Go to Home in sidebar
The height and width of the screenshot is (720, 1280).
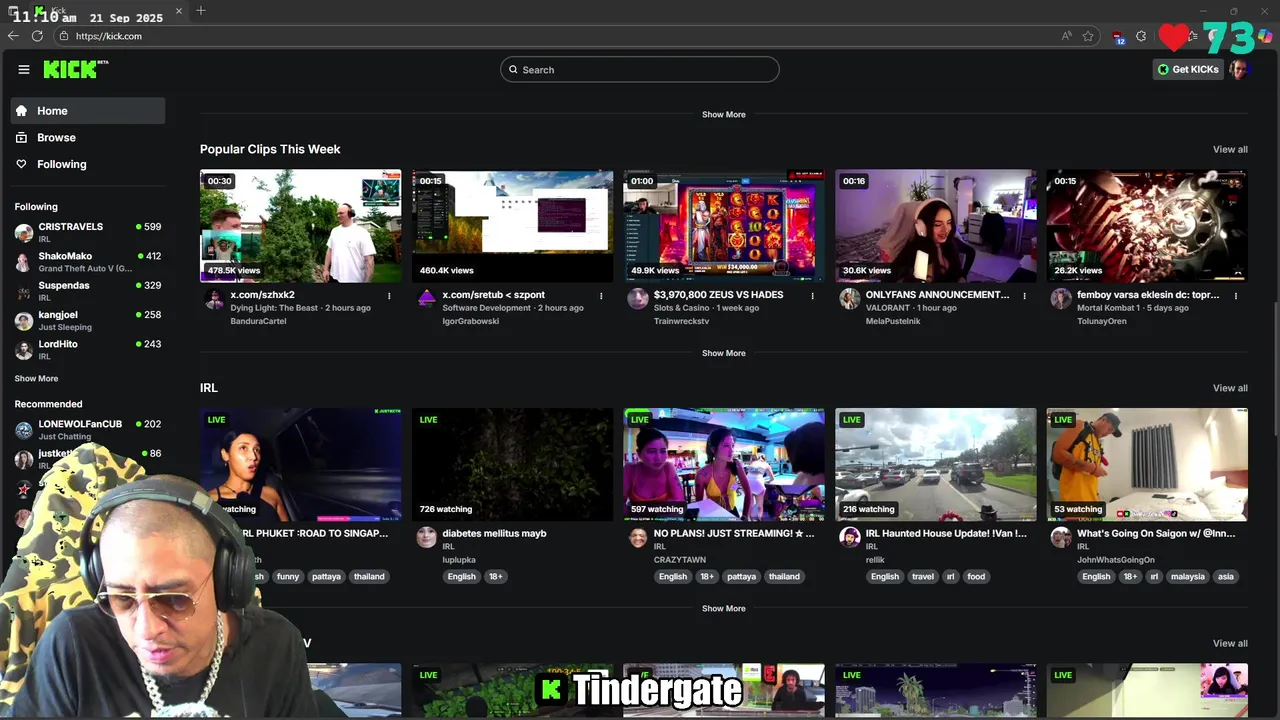click(88, 111)
